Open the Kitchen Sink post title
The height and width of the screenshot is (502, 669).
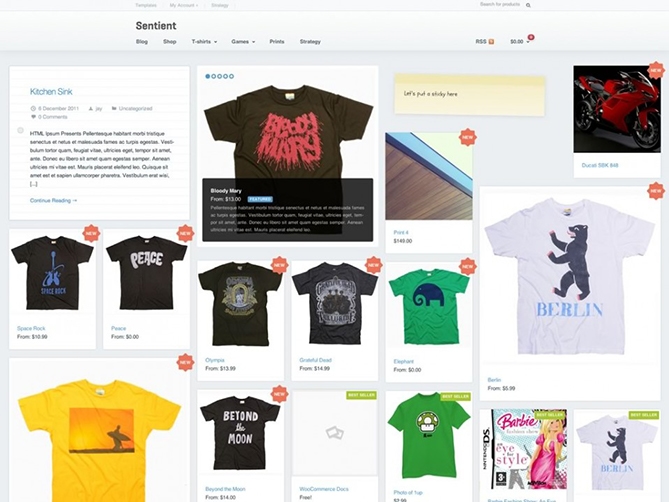(51, 92)
